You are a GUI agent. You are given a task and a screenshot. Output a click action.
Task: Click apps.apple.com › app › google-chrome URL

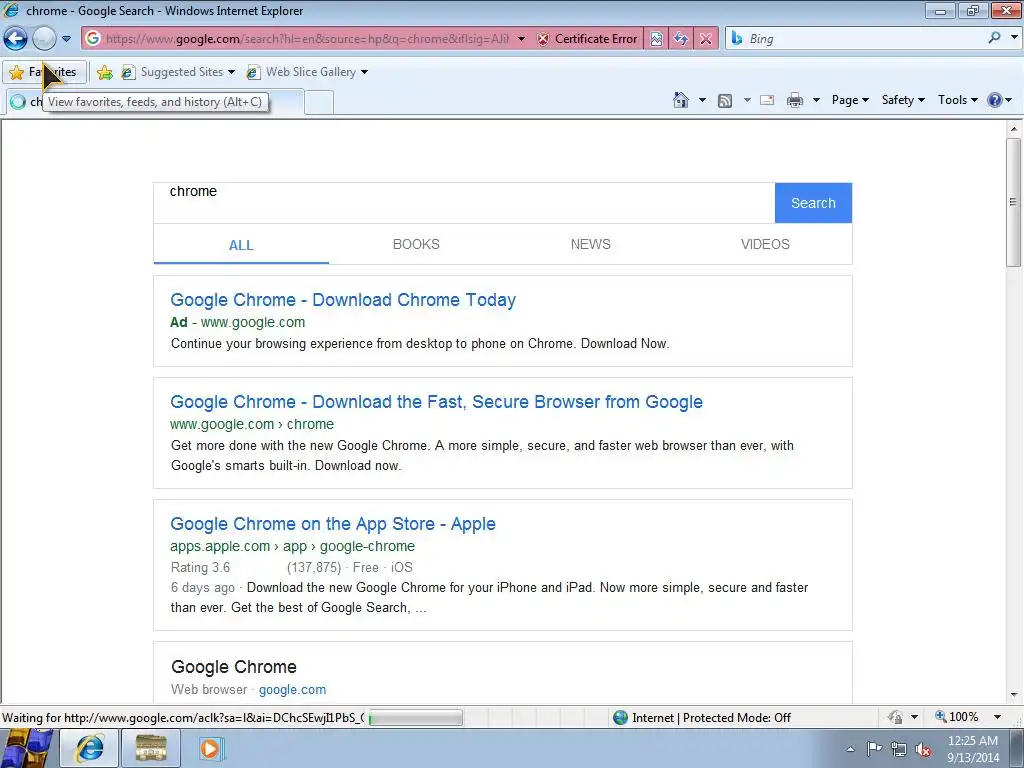293,546
